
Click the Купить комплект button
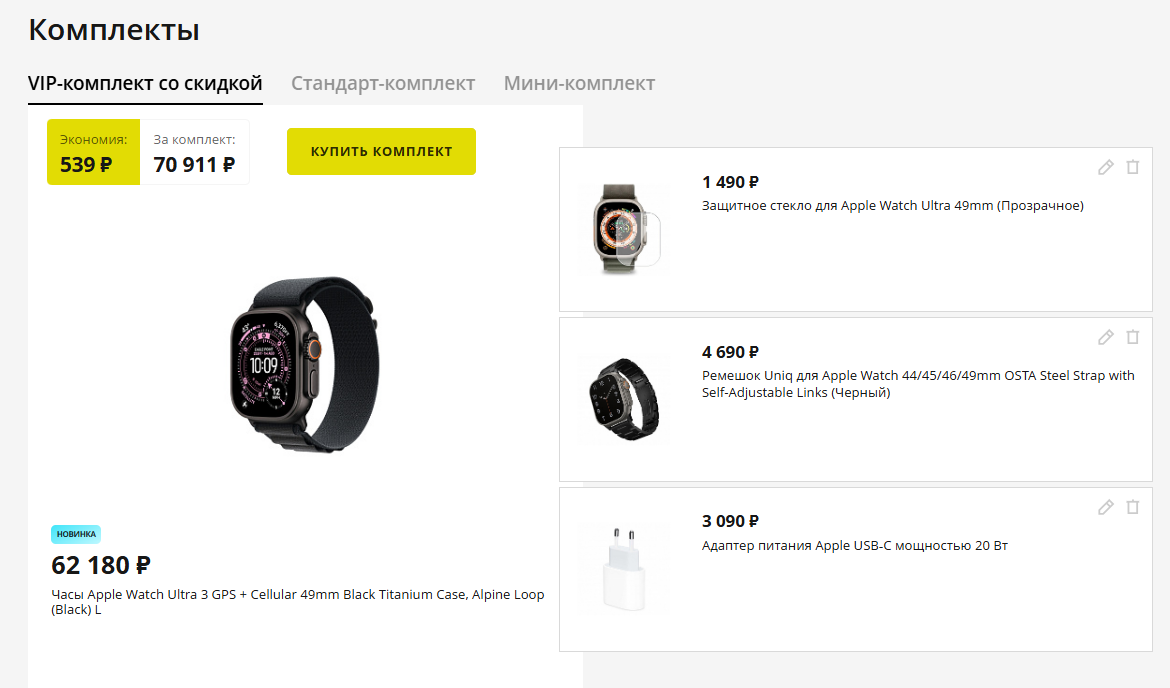(381, 151)
